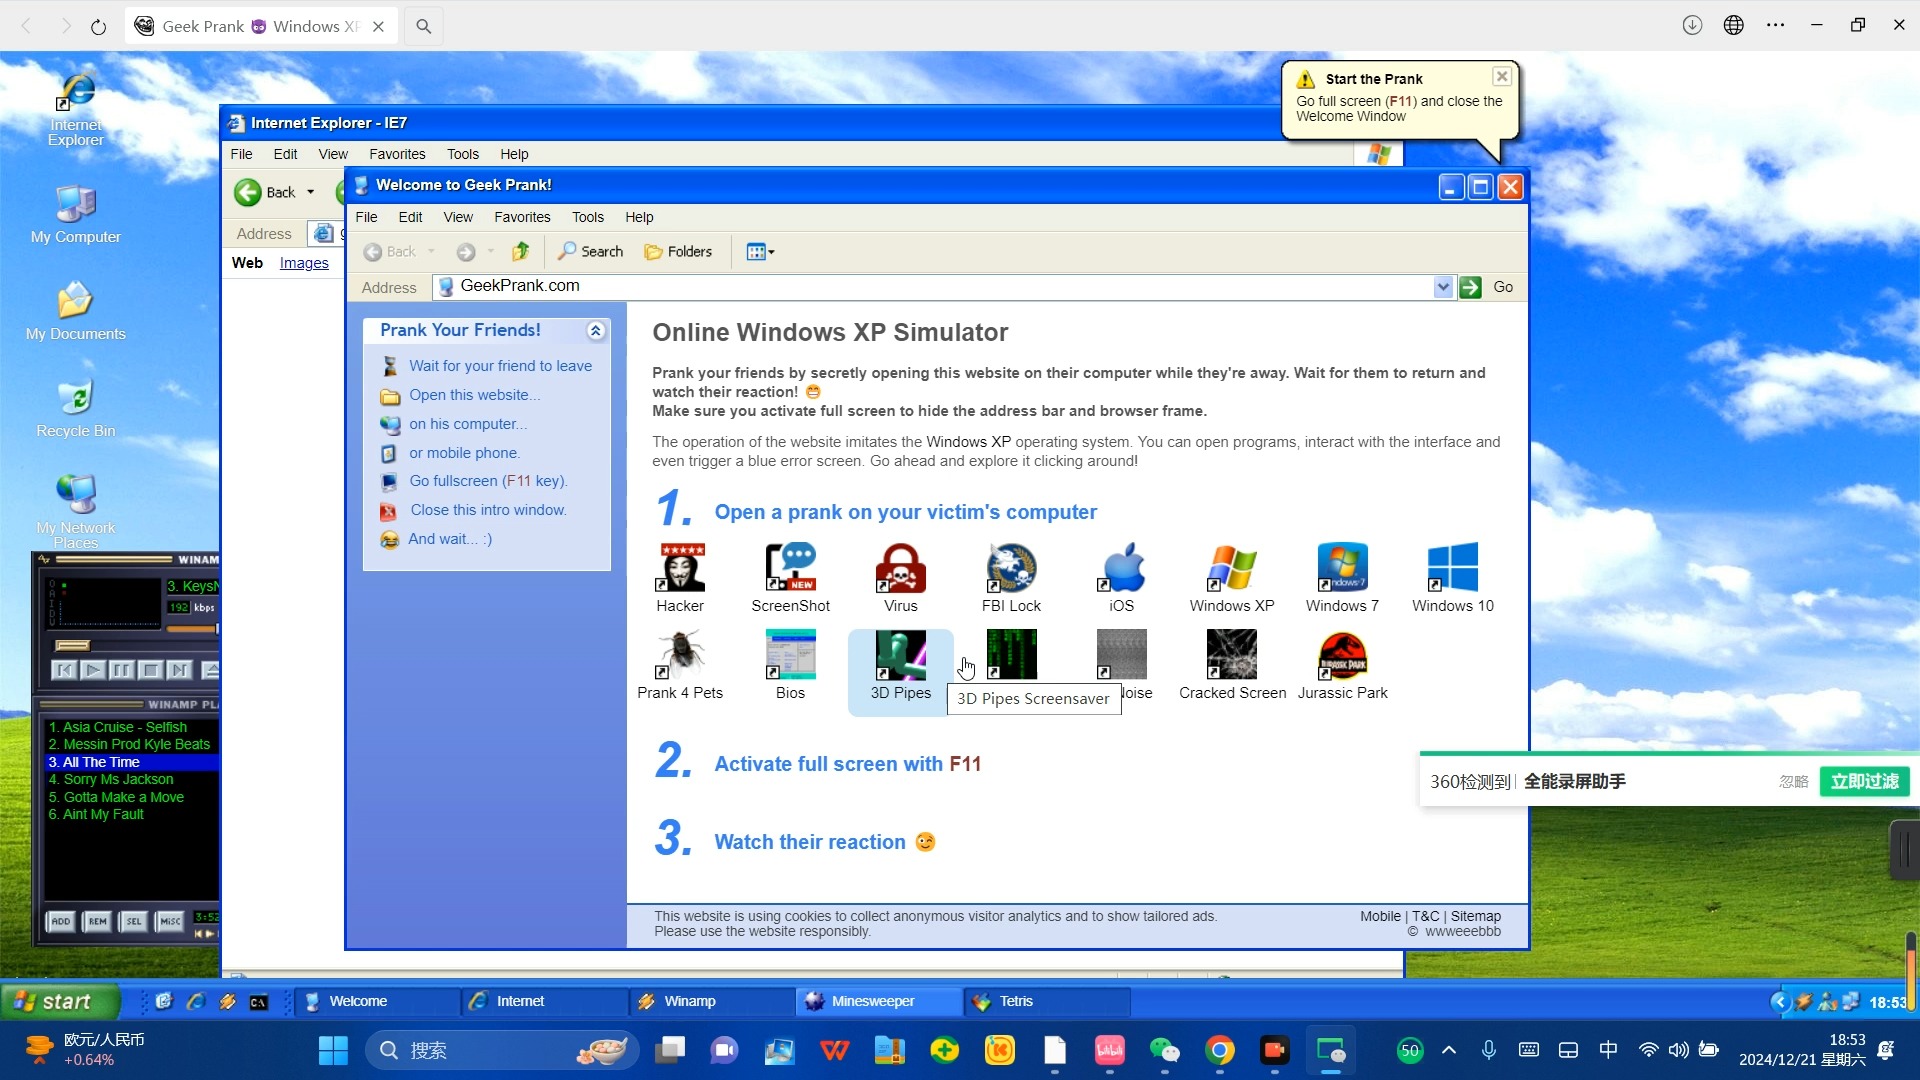Click the Winamp lightning quick launch icon

228,1002
